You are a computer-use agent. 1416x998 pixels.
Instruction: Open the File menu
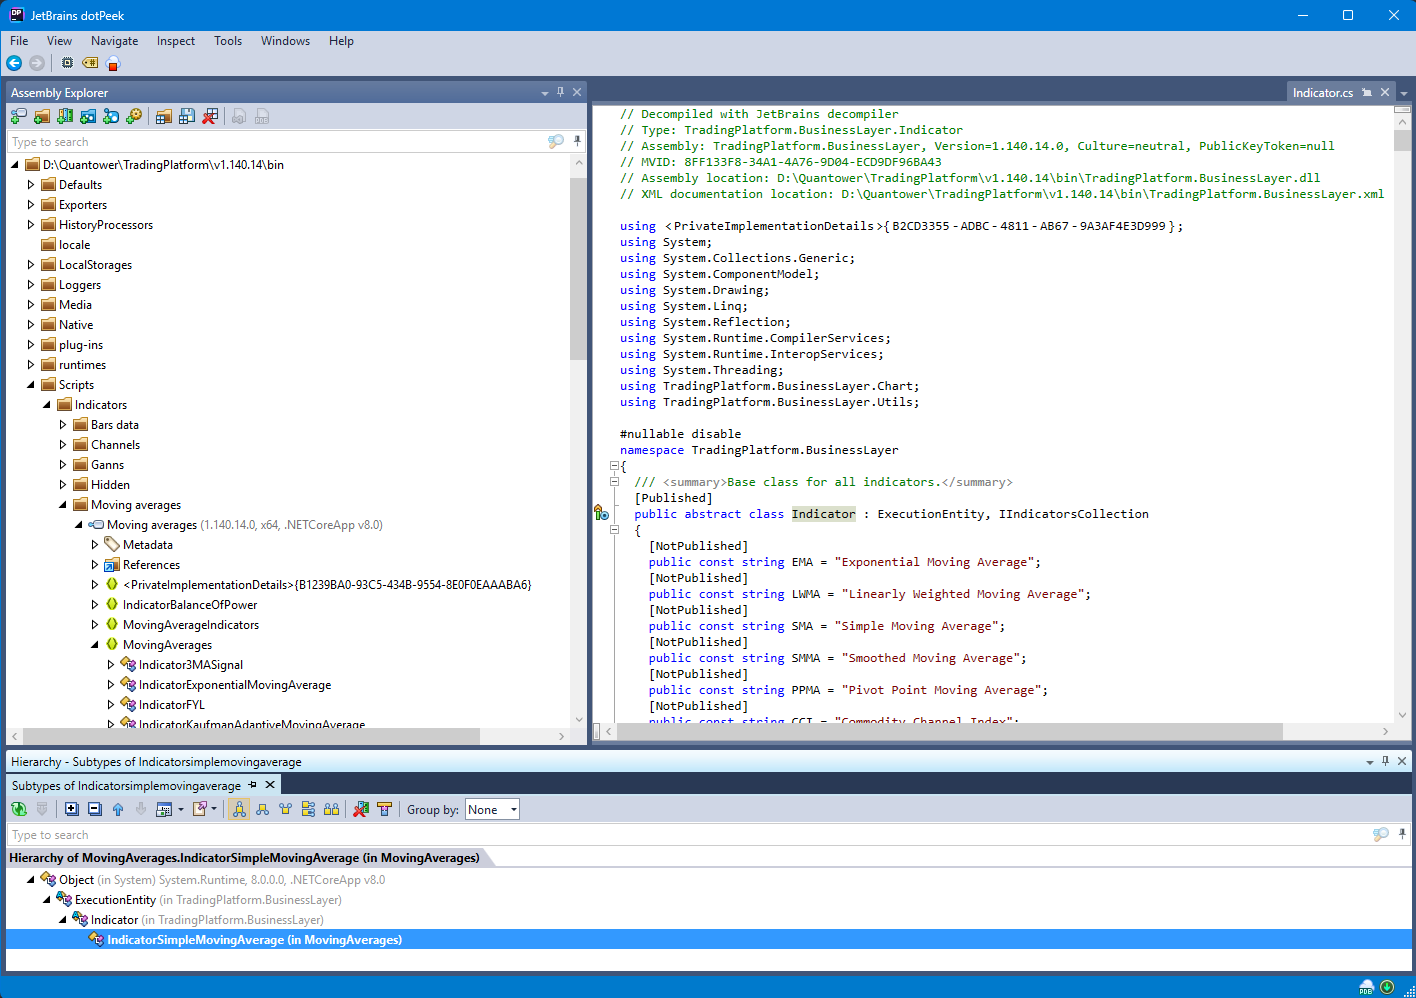point(19,41)
